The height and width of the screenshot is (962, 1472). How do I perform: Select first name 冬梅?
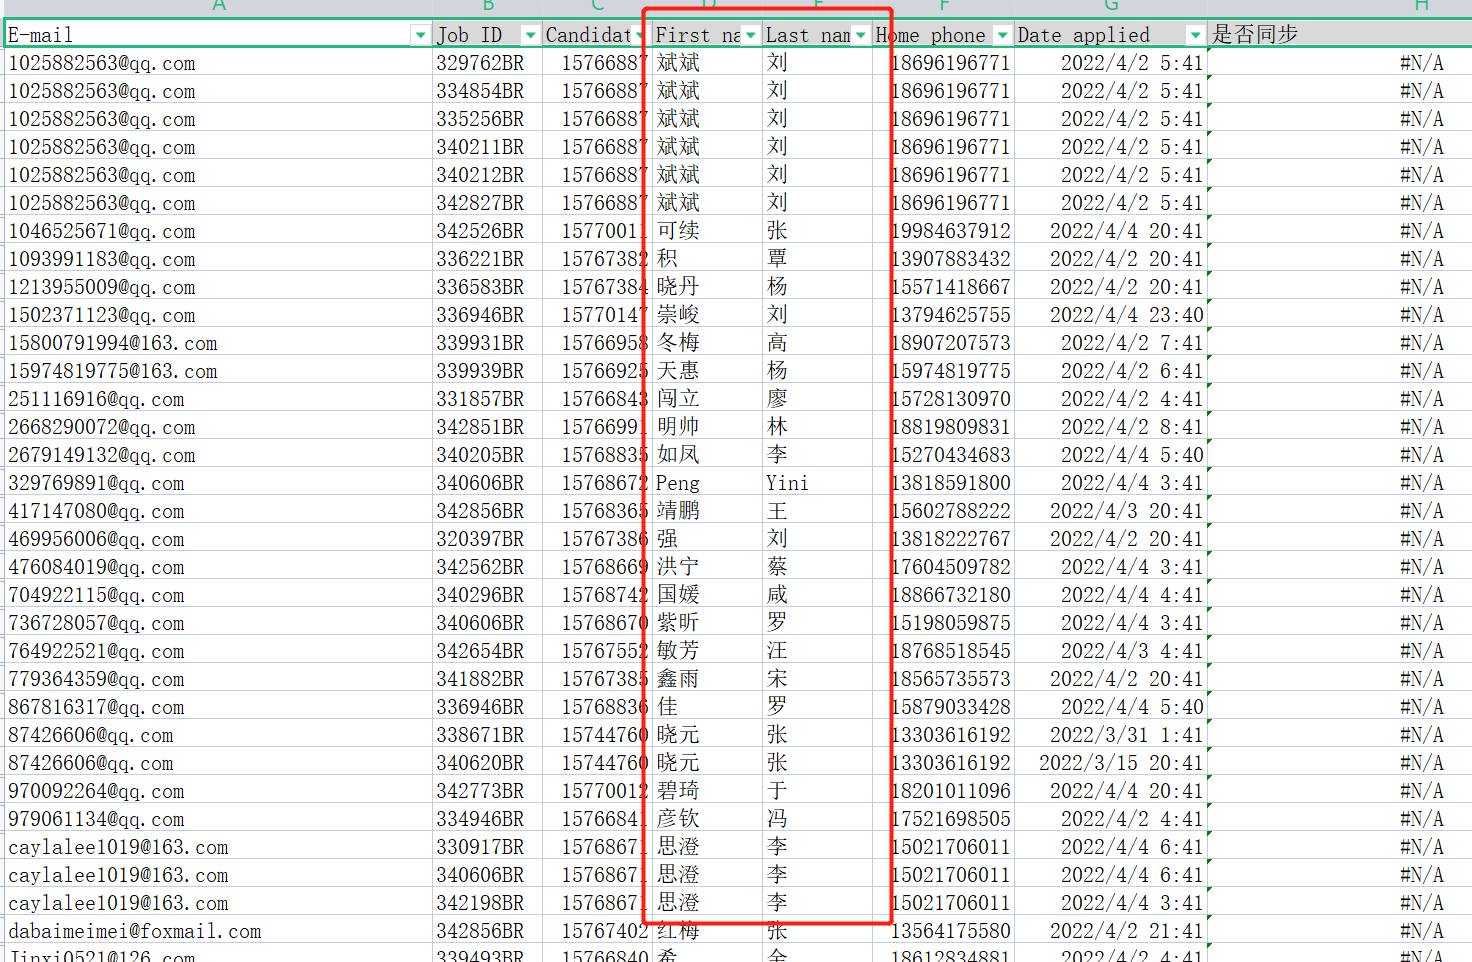click(x=678, y=343)
